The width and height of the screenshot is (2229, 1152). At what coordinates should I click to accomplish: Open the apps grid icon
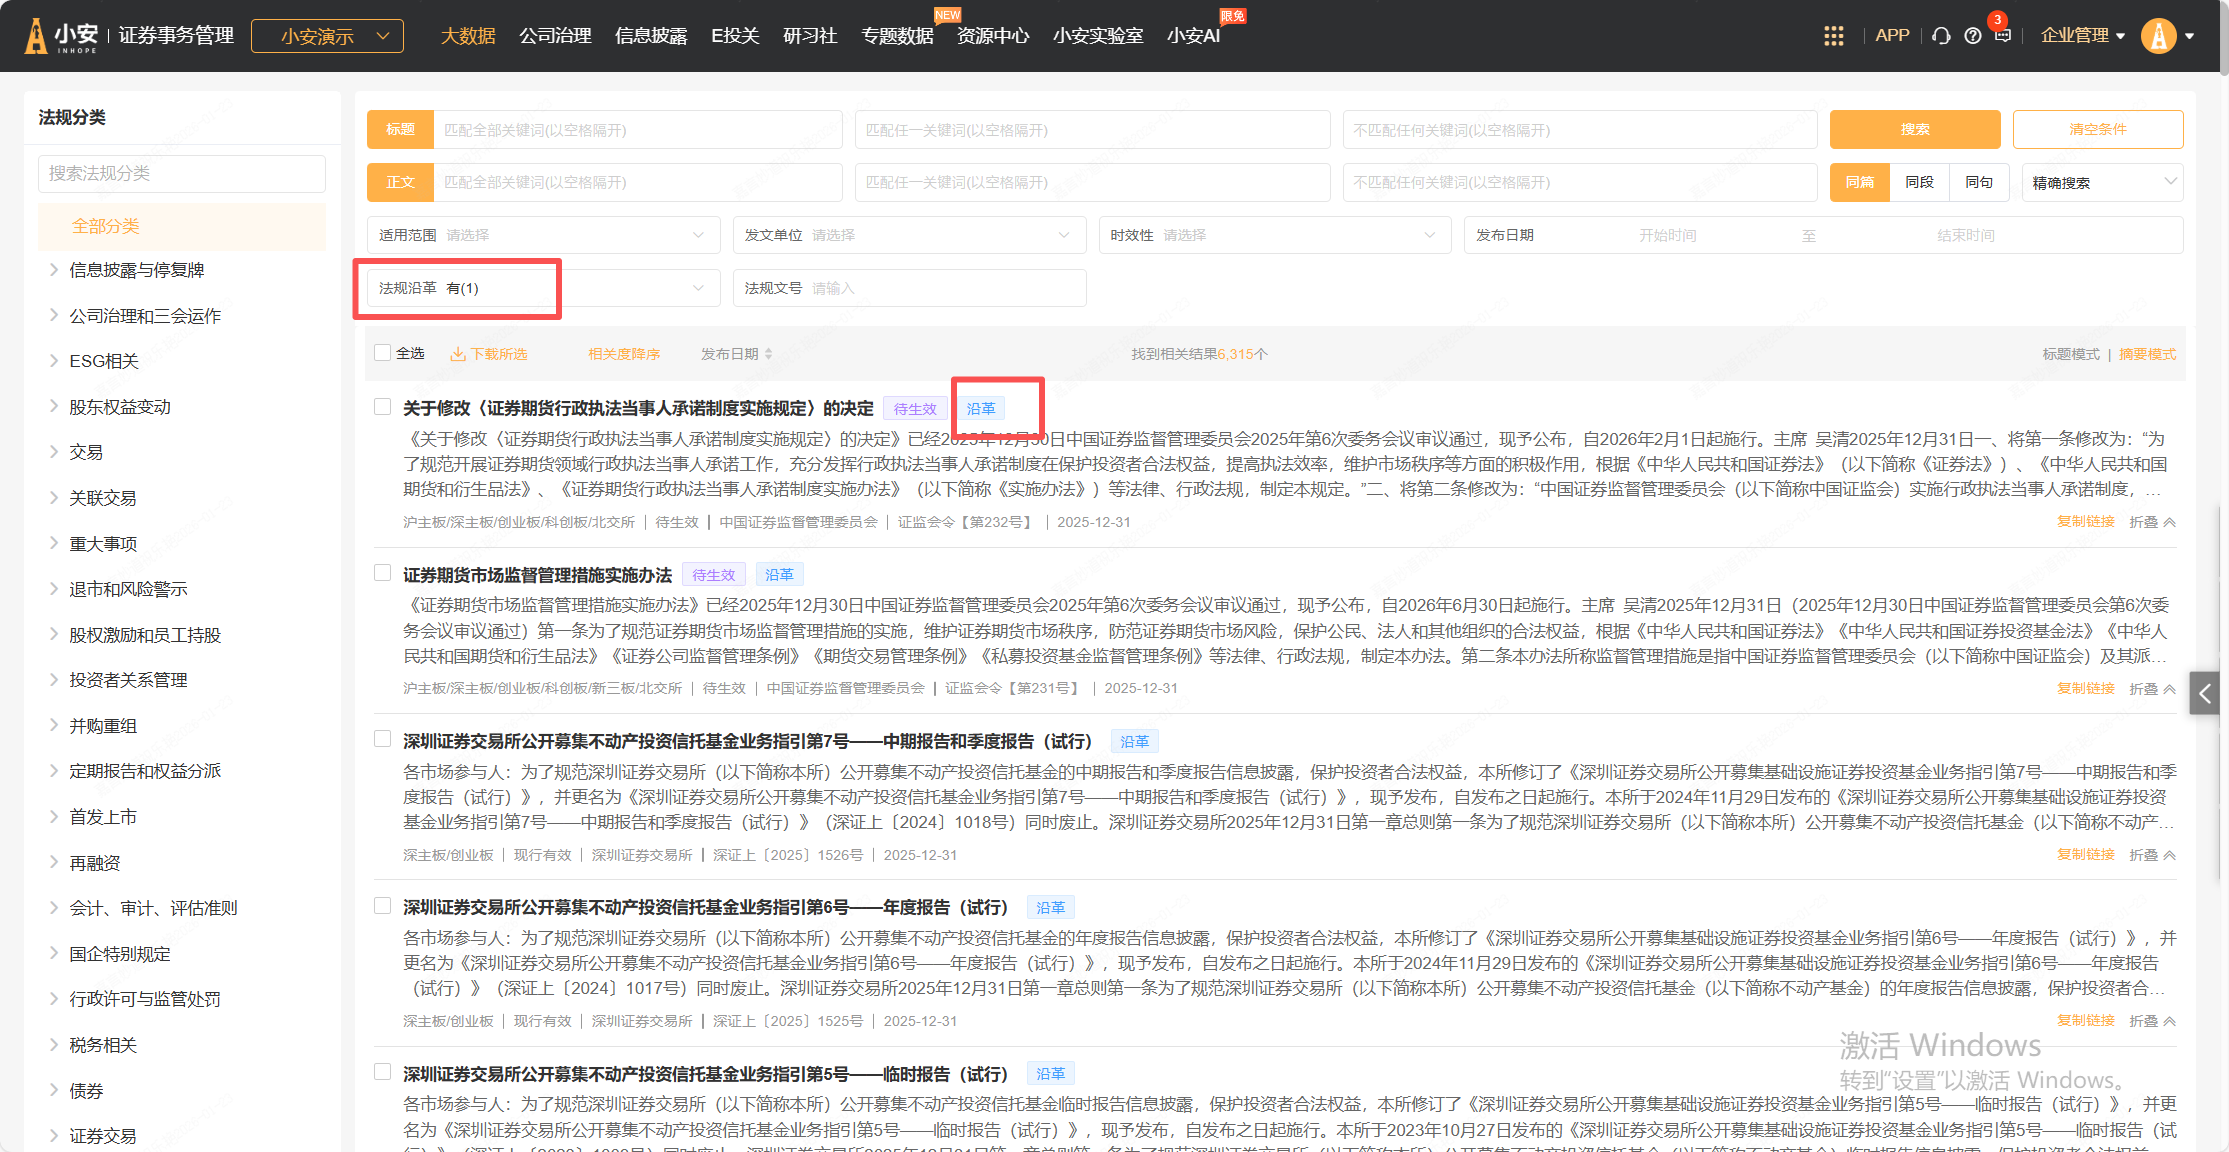coord(1833,36)
